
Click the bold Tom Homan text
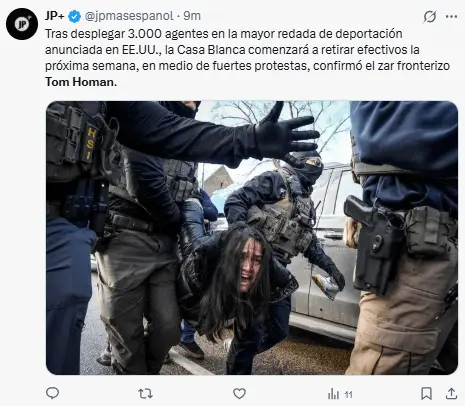tap(81, 82)
